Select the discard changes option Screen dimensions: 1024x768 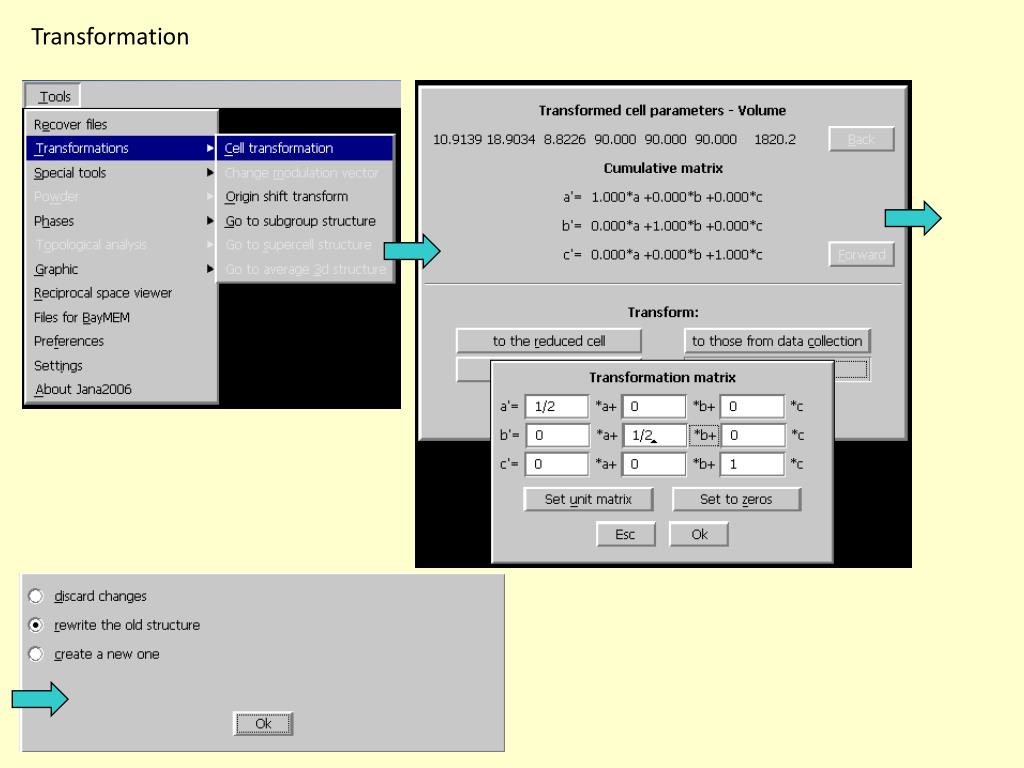tap(36, 596)
